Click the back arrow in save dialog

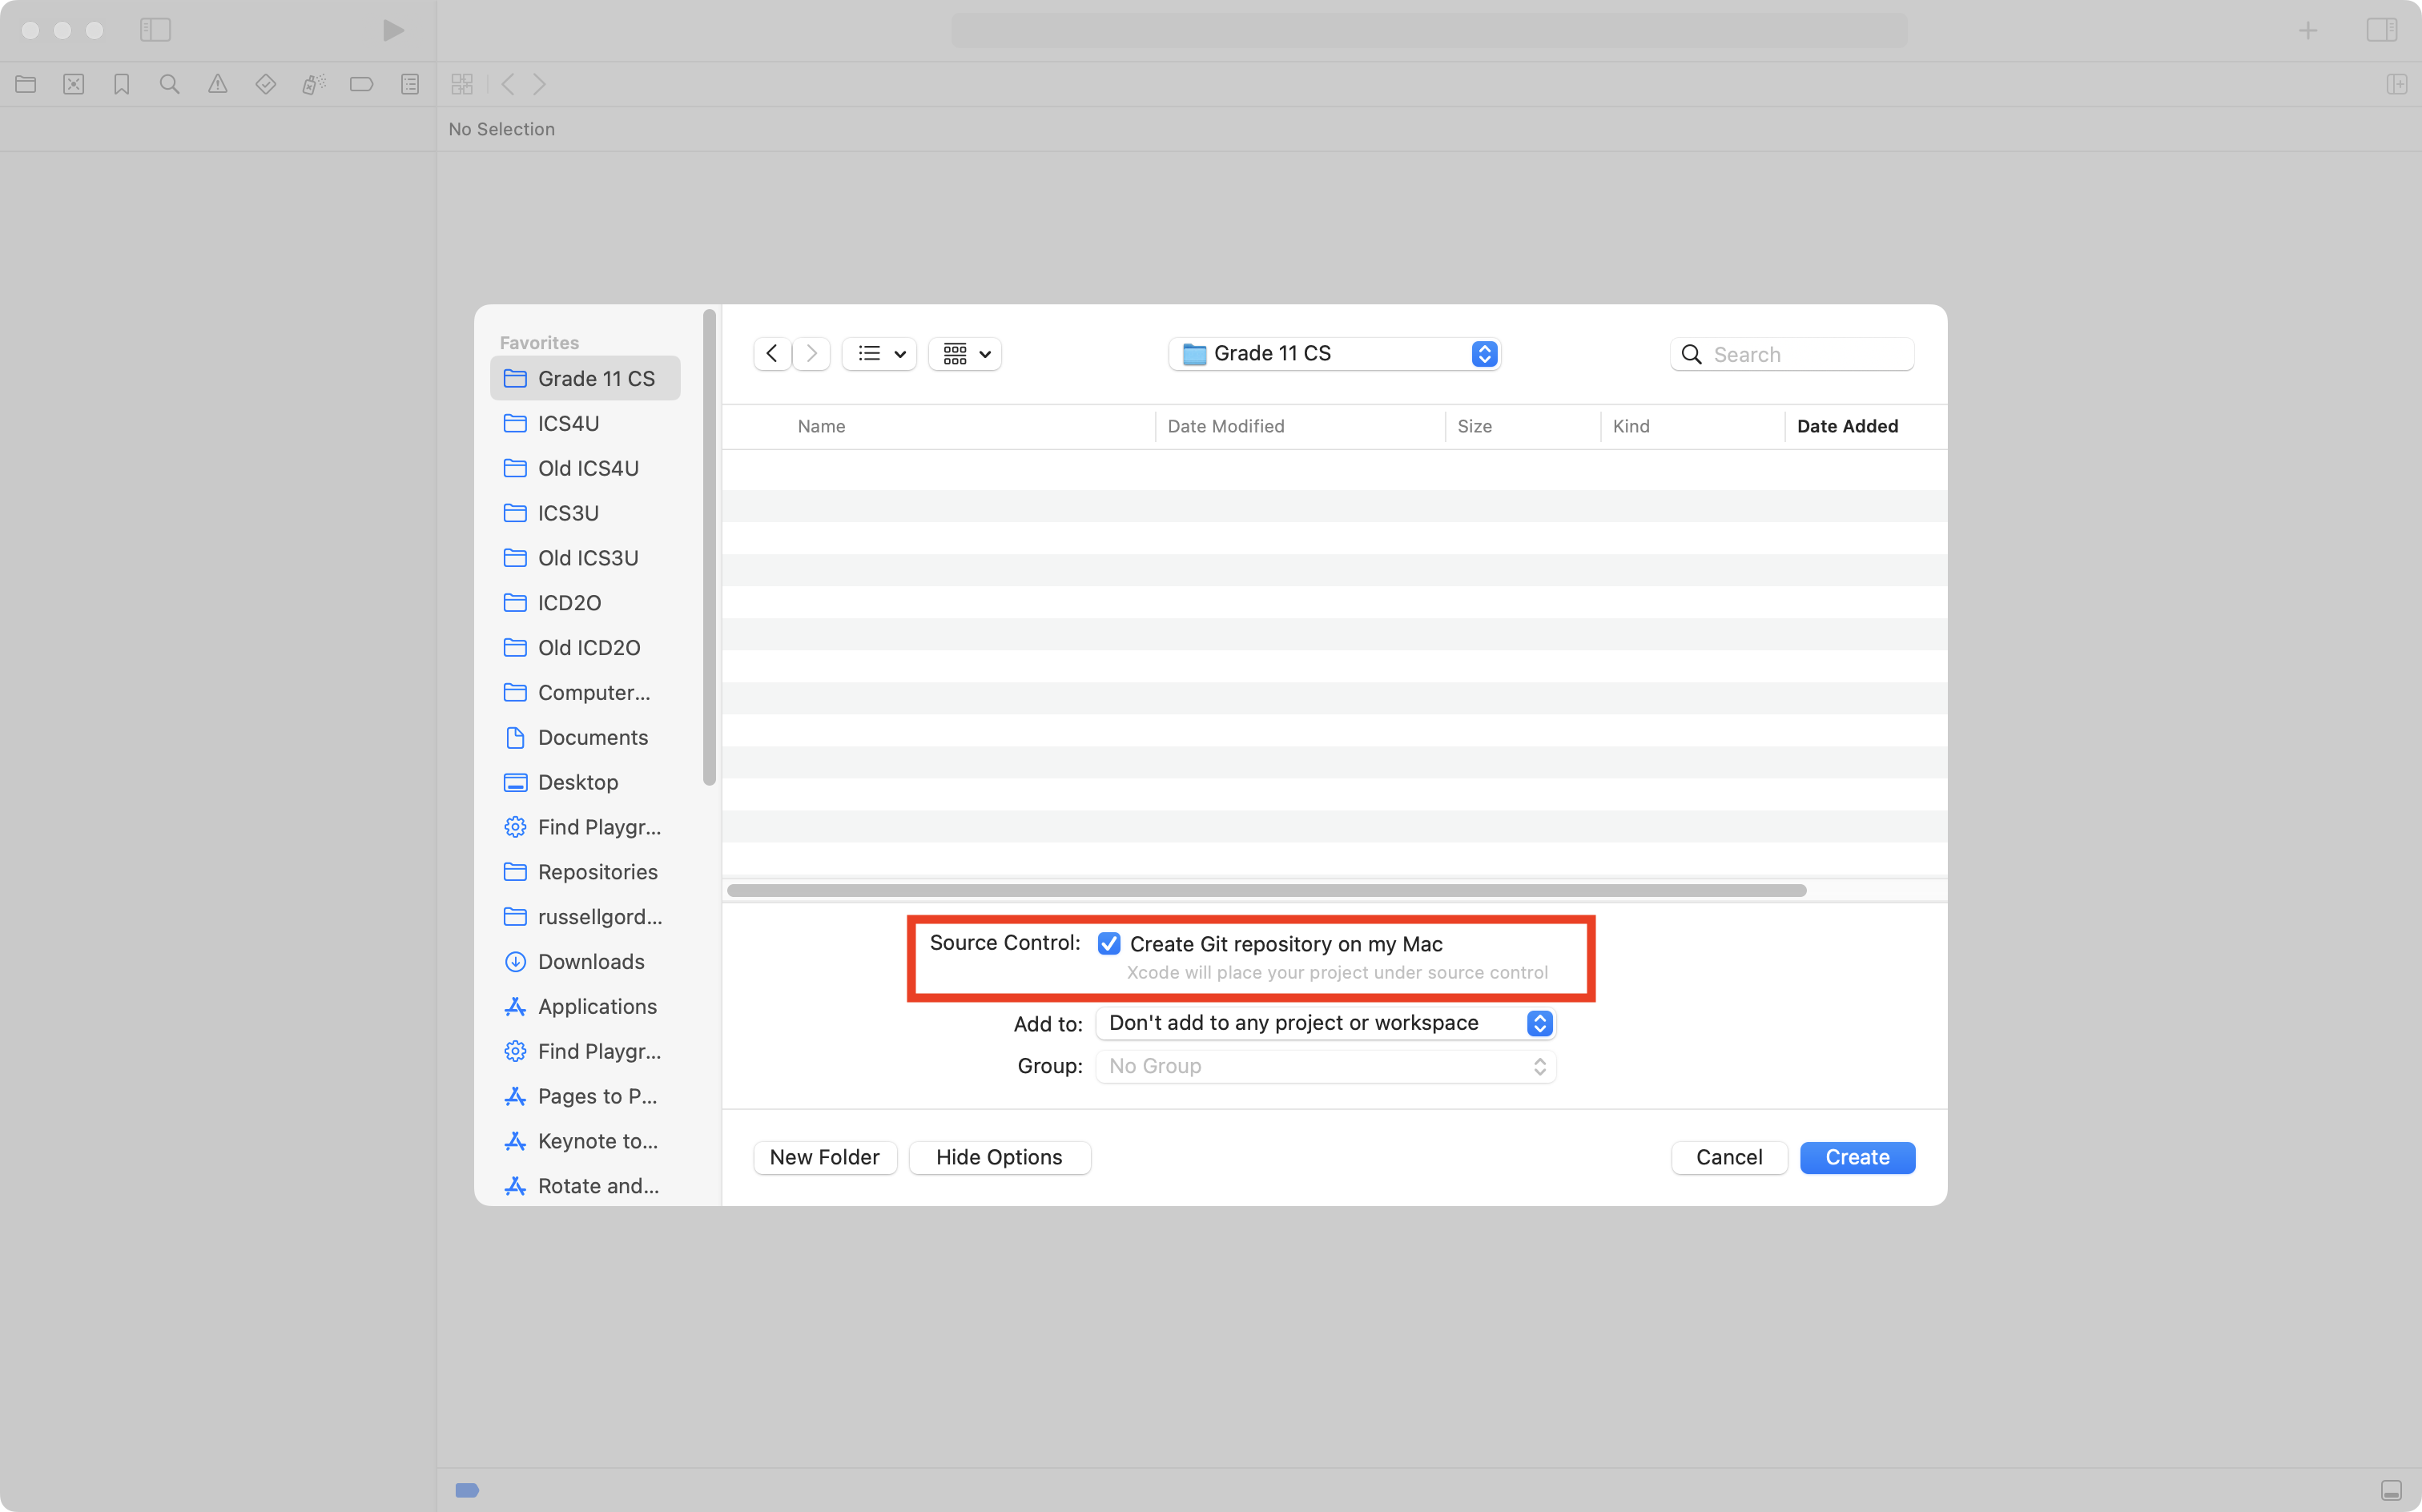tap(772, 354)
